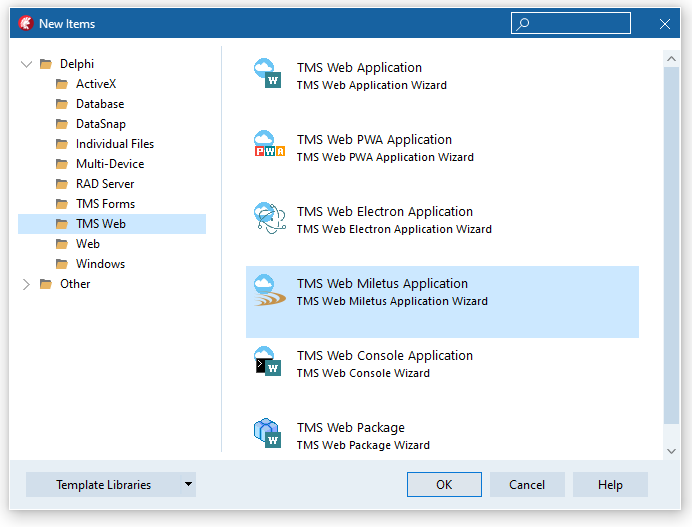Image resolution: width=692 pixels, height=527 pixels.
Task: Click 'TMS Web Package Wizard' description
Action: point(363,445)
